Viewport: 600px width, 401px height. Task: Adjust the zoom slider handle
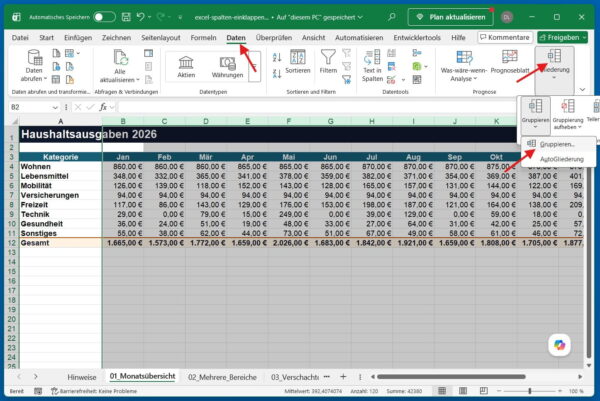pos(530,391)
